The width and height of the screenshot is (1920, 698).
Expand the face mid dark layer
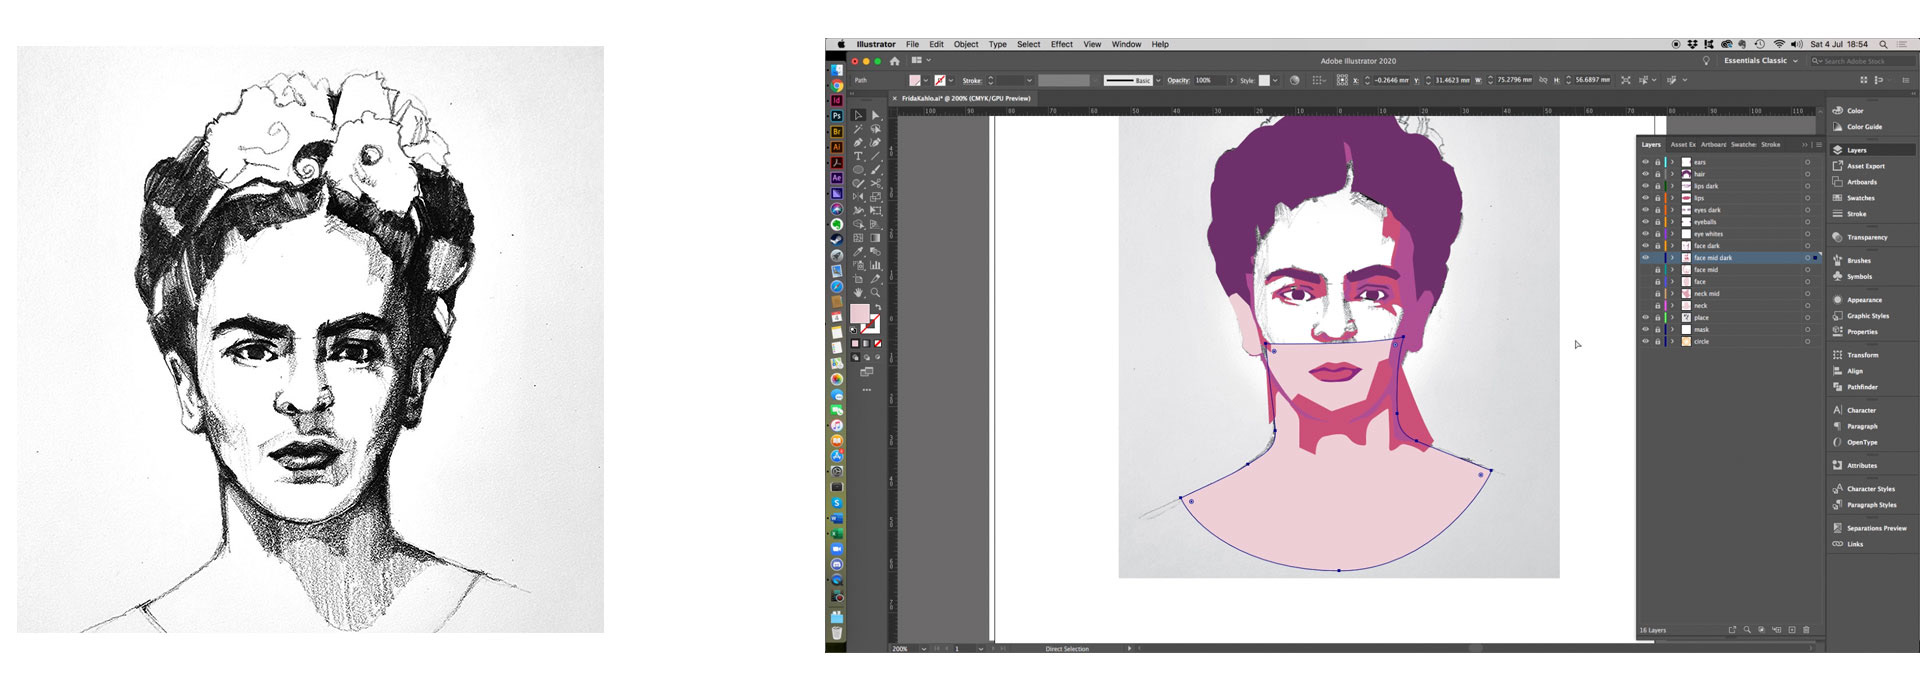tap(1672, 258)
